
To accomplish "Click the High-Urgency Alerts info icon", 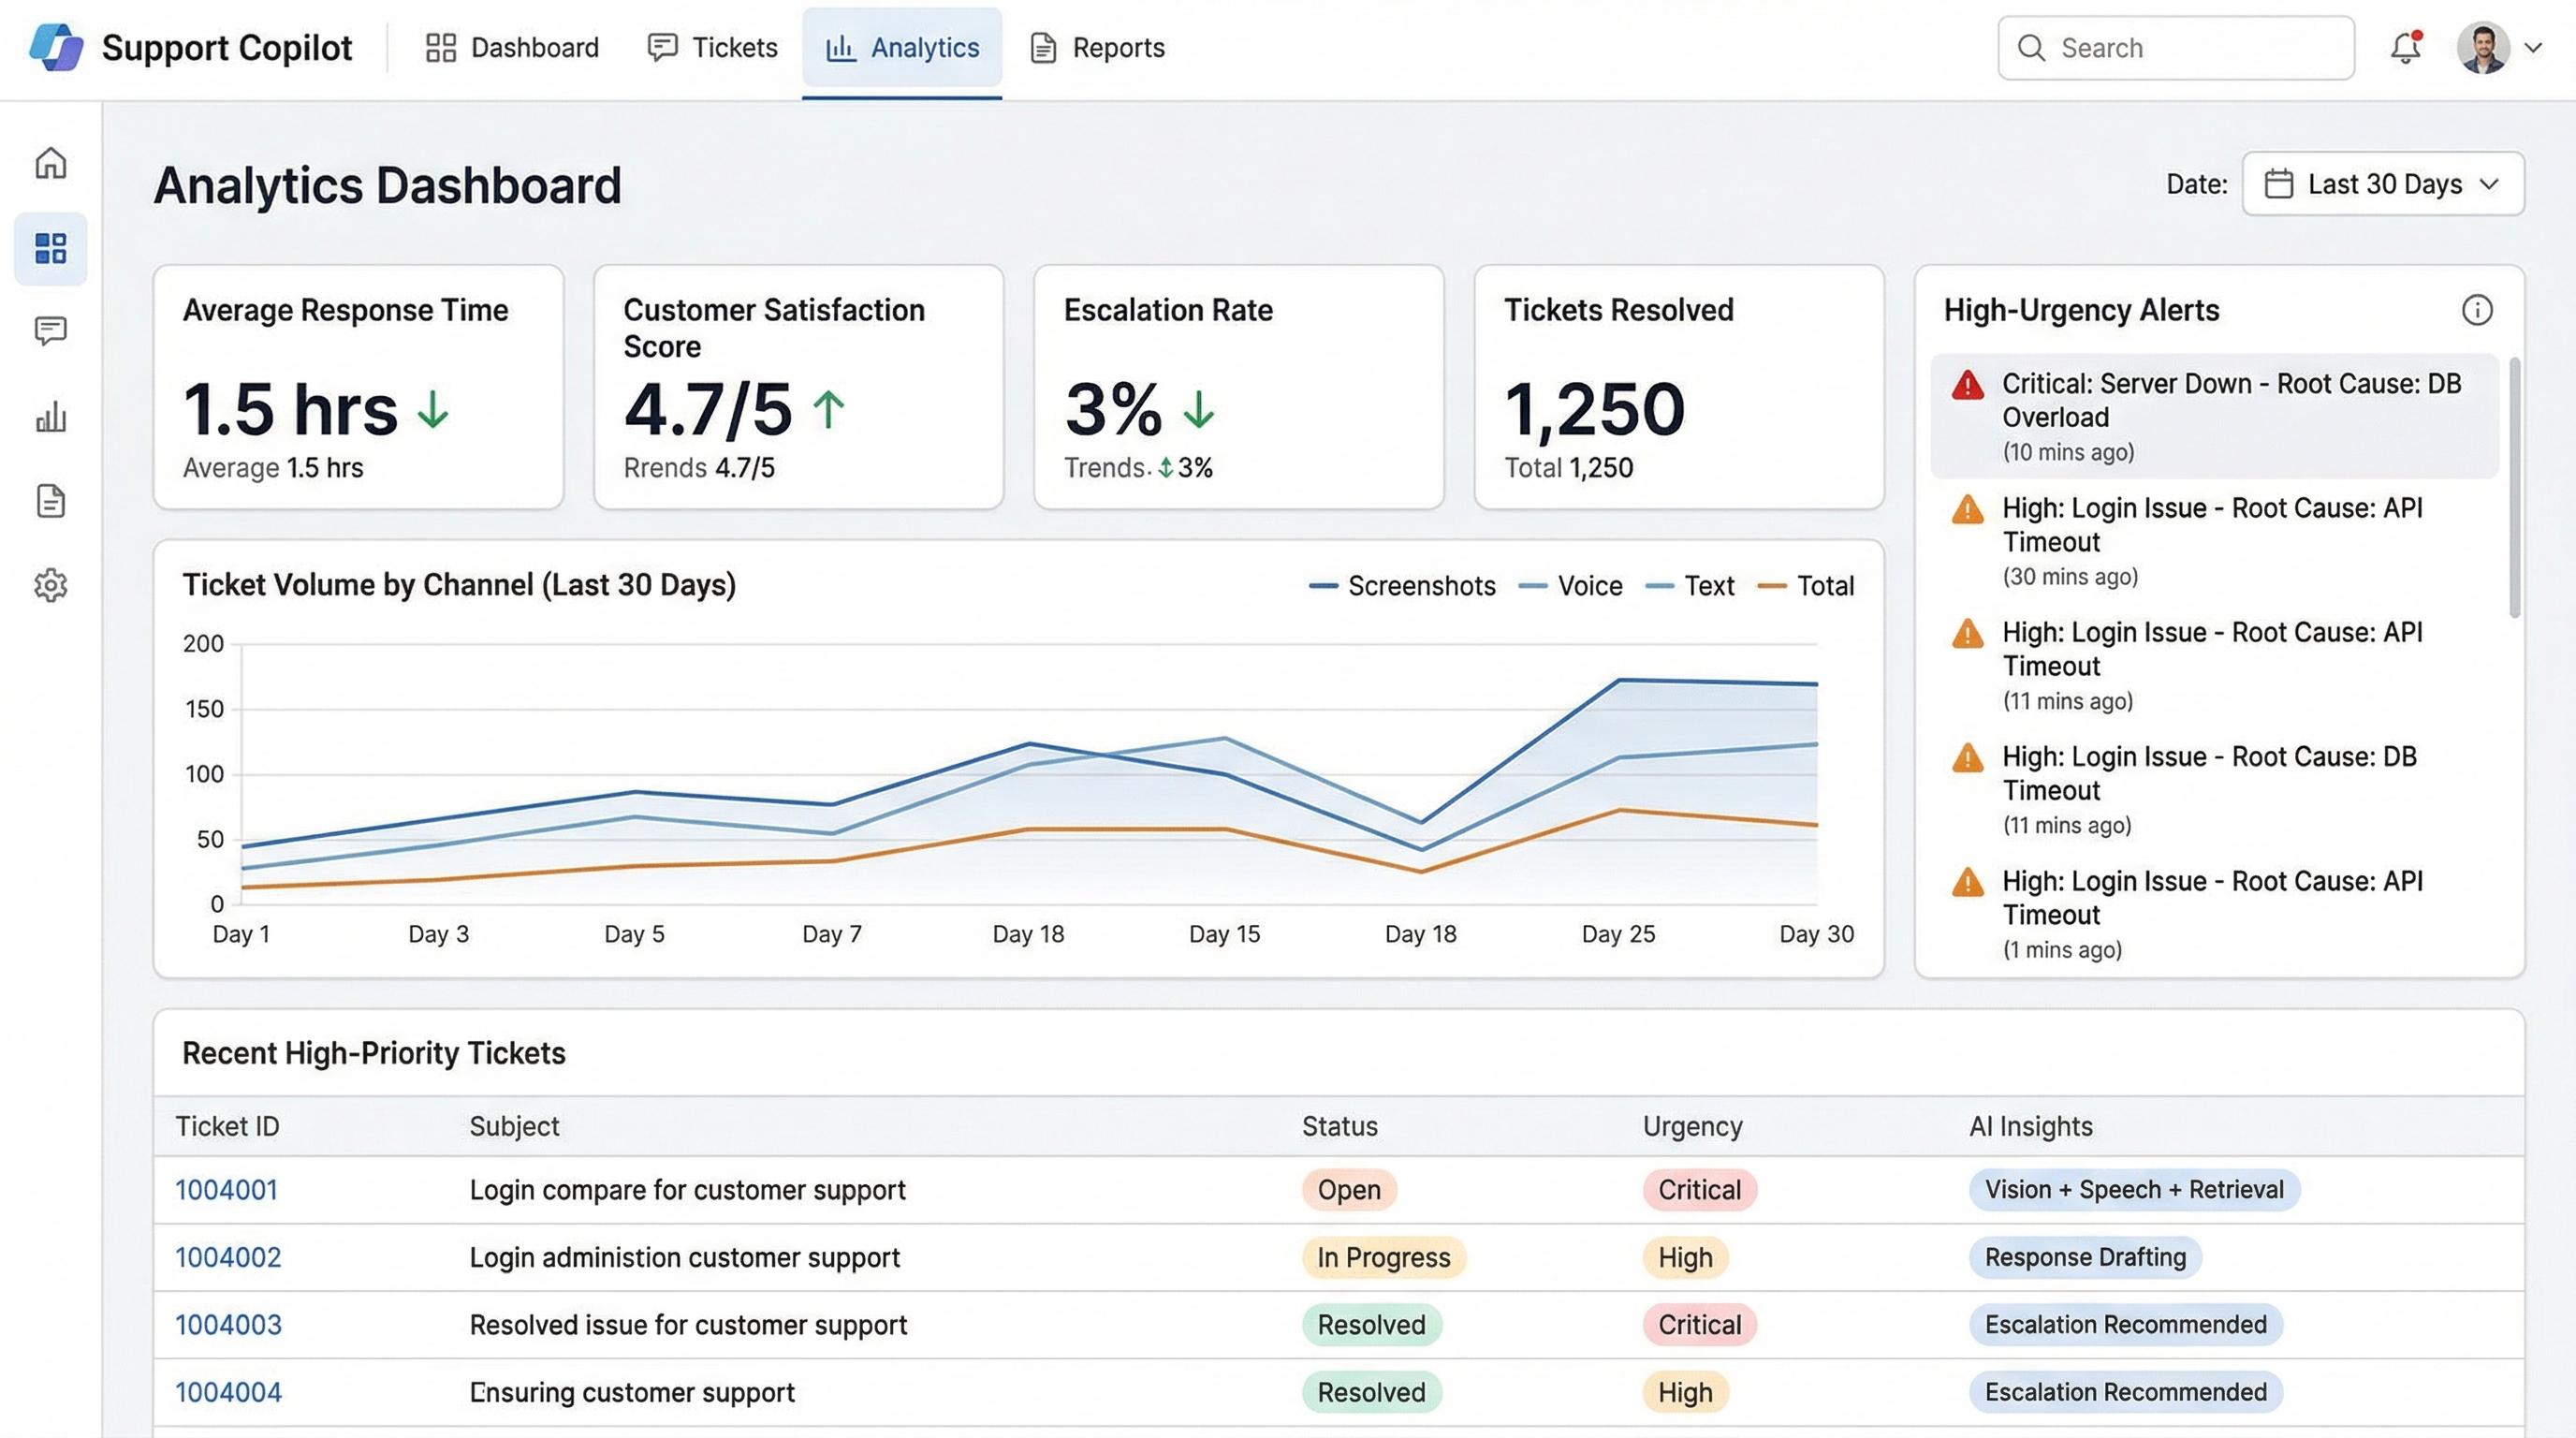I will (x=2476, y=310).
